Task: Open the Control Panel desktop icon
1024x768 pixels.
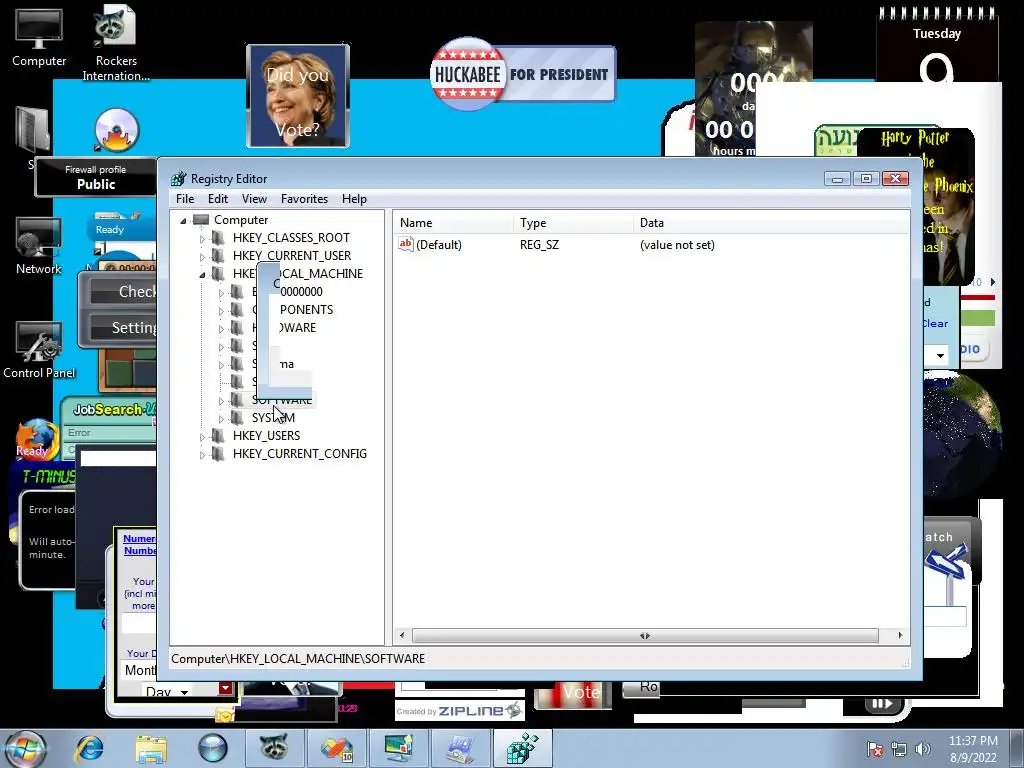Action: click(39, 351)
